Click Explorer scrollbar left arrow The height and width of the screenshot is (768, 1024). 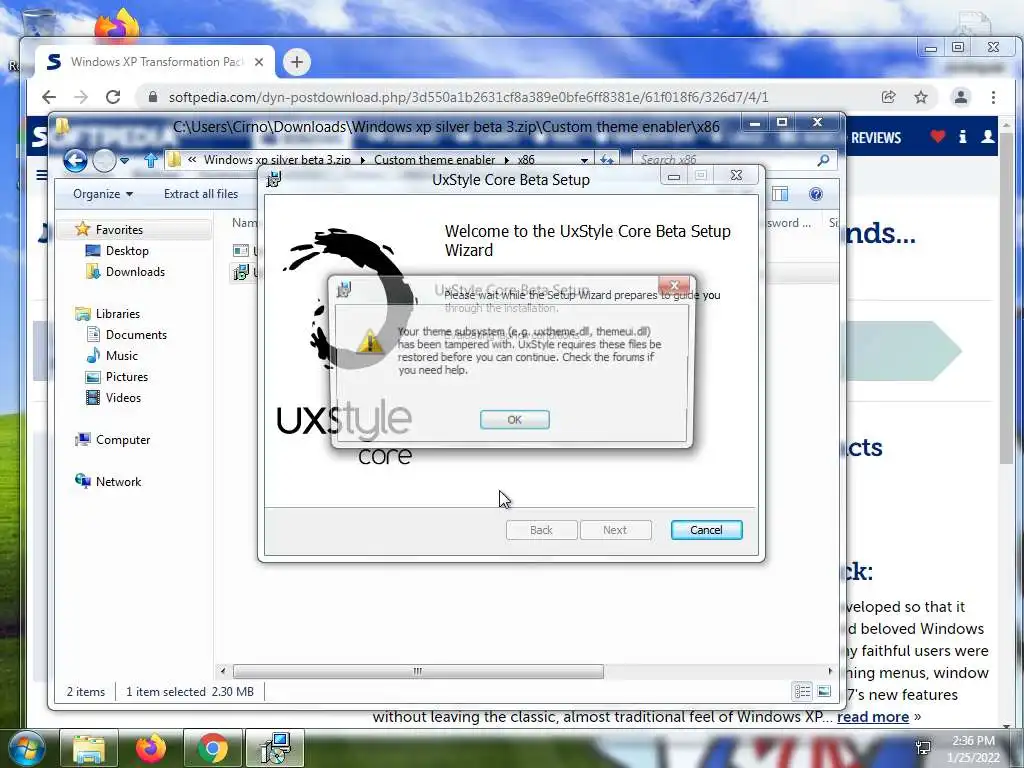pyautogui.click(x=223, y=671)
